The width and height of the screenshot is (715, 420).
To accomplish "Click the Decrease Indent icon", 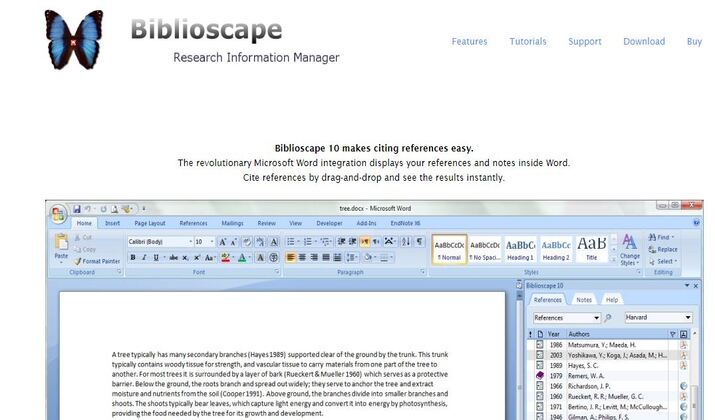I will [x=342, y=242].
